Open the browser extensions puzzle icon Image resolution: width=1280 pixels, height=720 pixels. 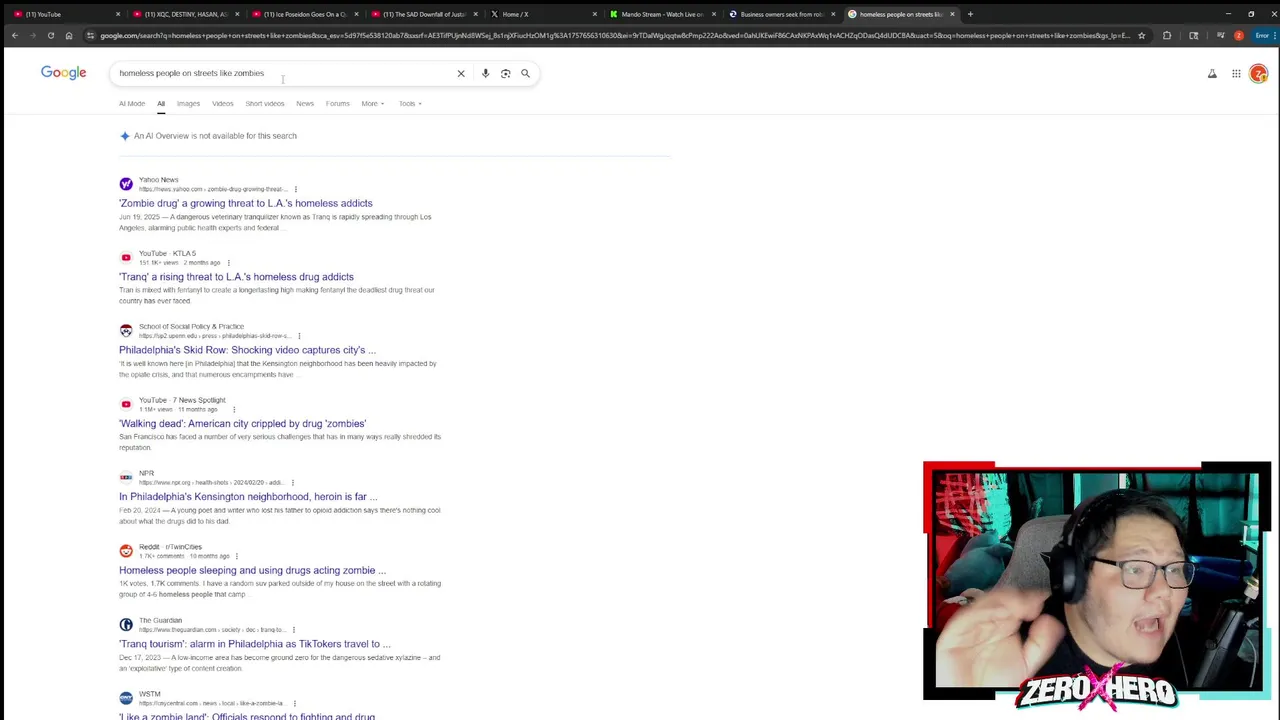(x=1167, y=35)
